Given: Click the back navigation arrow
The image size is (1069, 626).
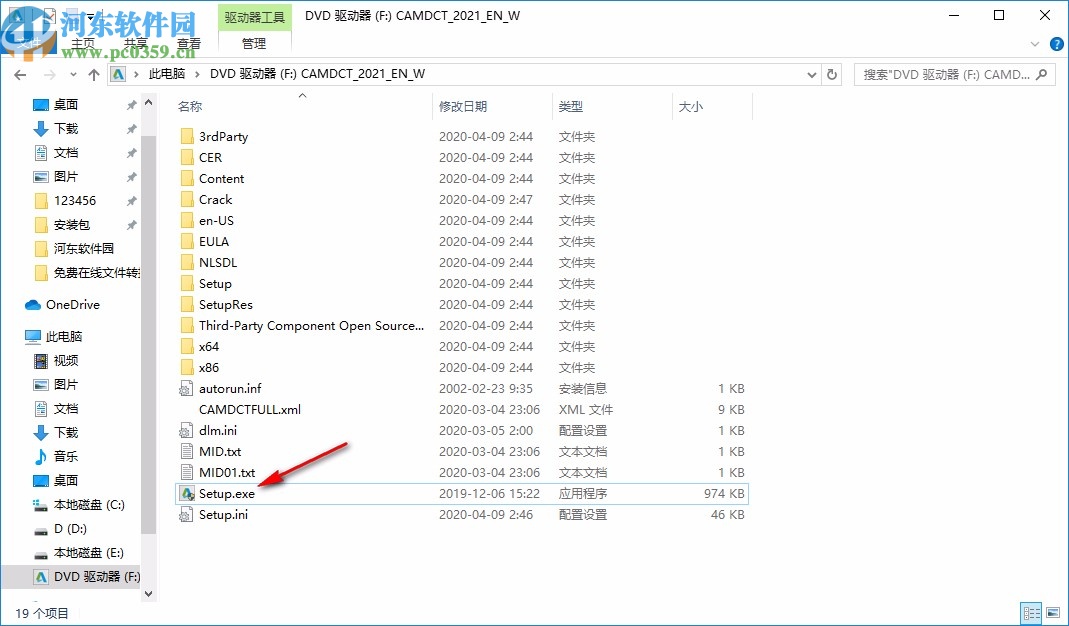Looking at the screenshot, I should click(20, 74).
